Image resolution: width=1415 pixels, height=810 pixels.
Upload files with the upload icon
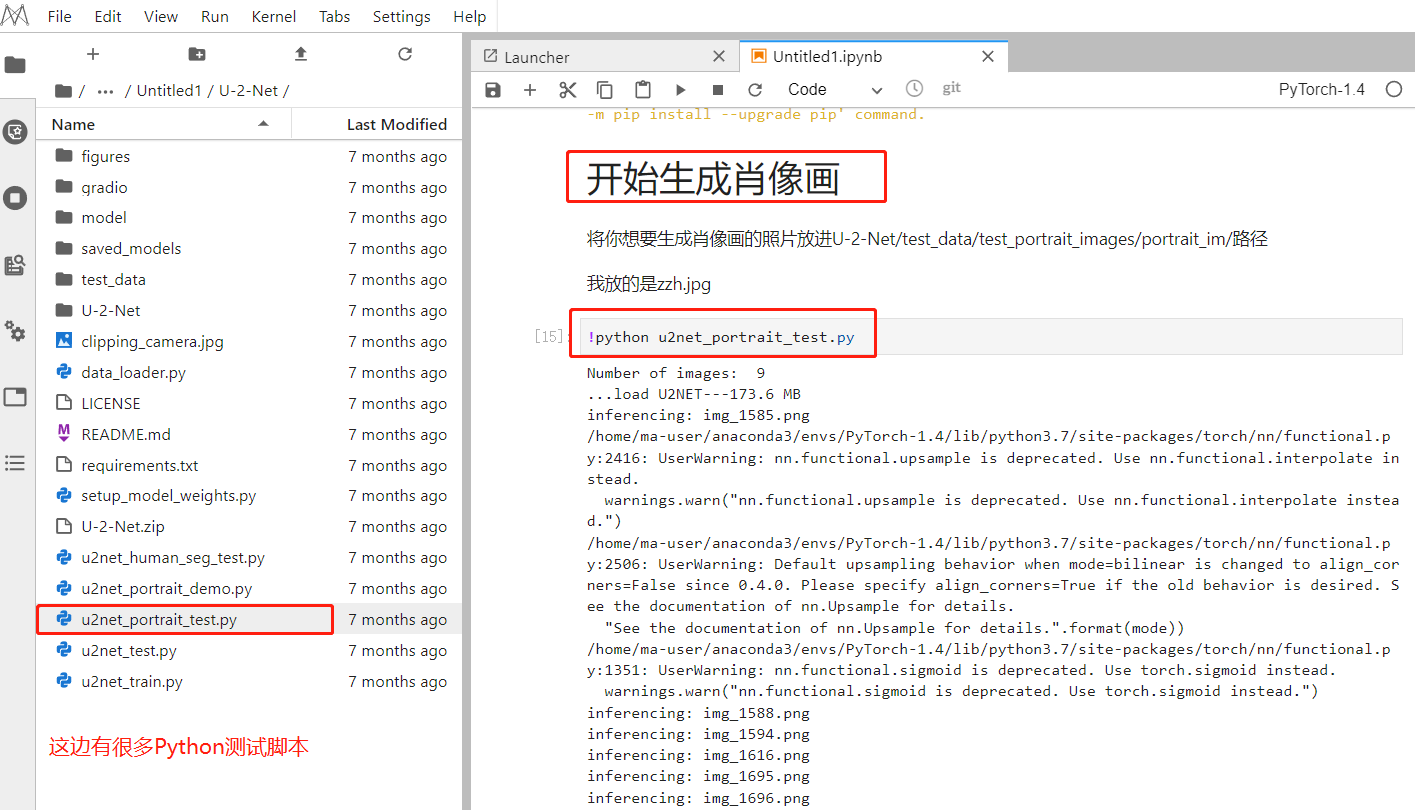301,54
